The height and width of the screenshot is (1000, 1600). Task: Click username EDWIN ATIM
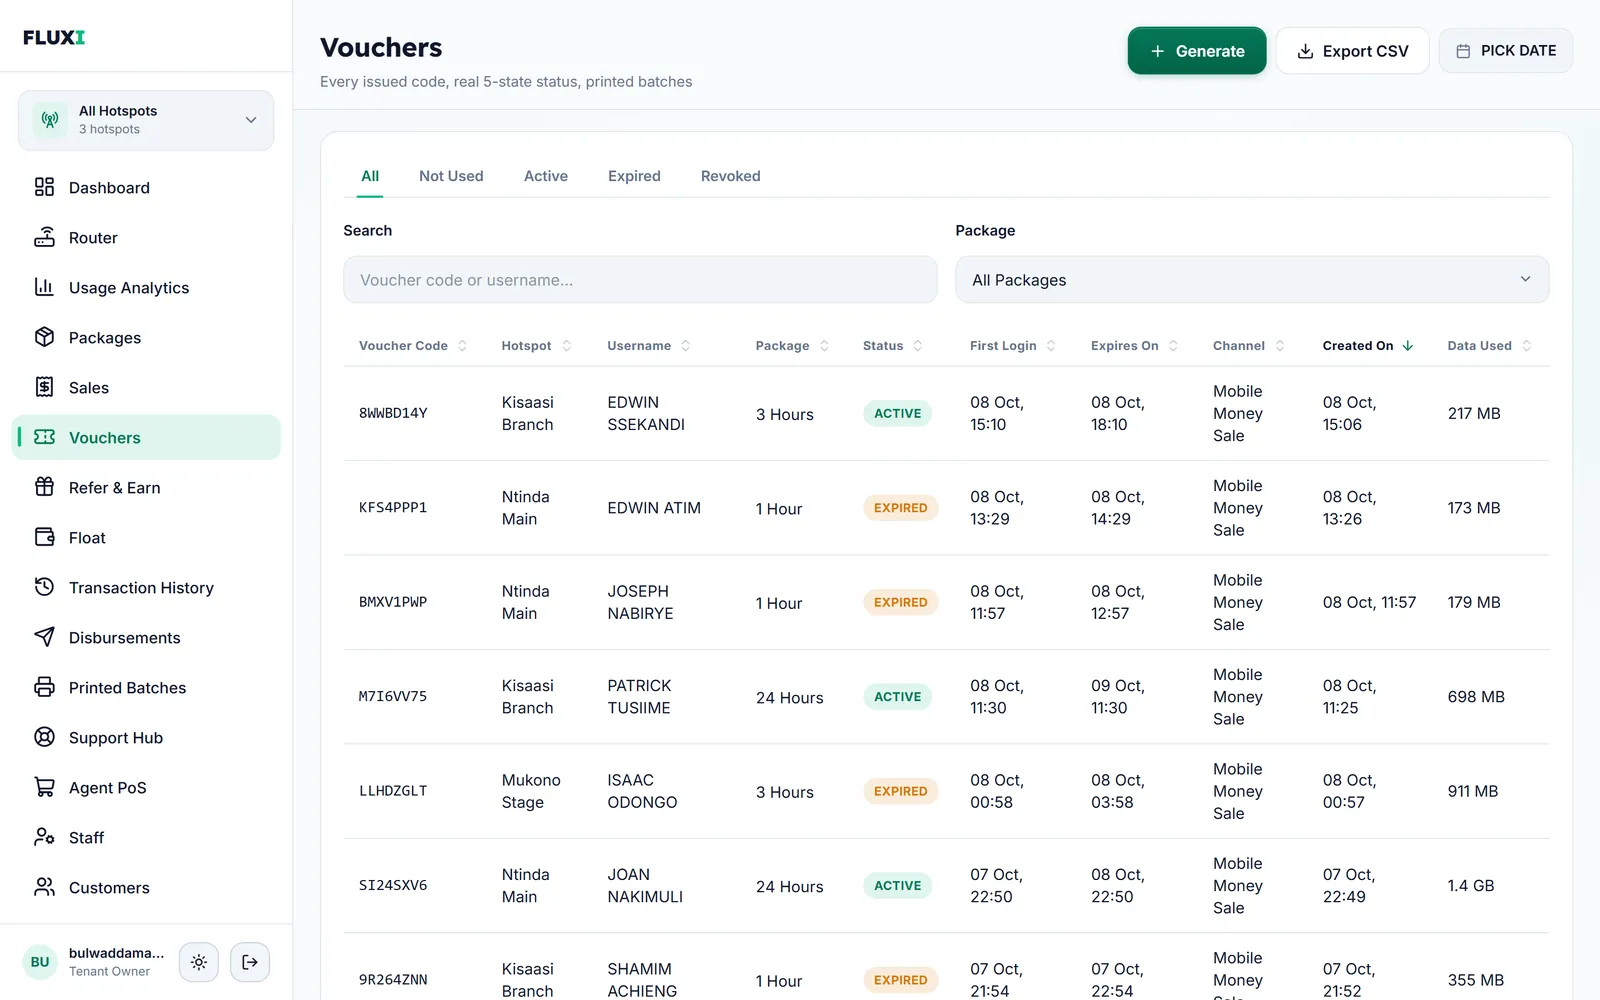click(654, 508)
